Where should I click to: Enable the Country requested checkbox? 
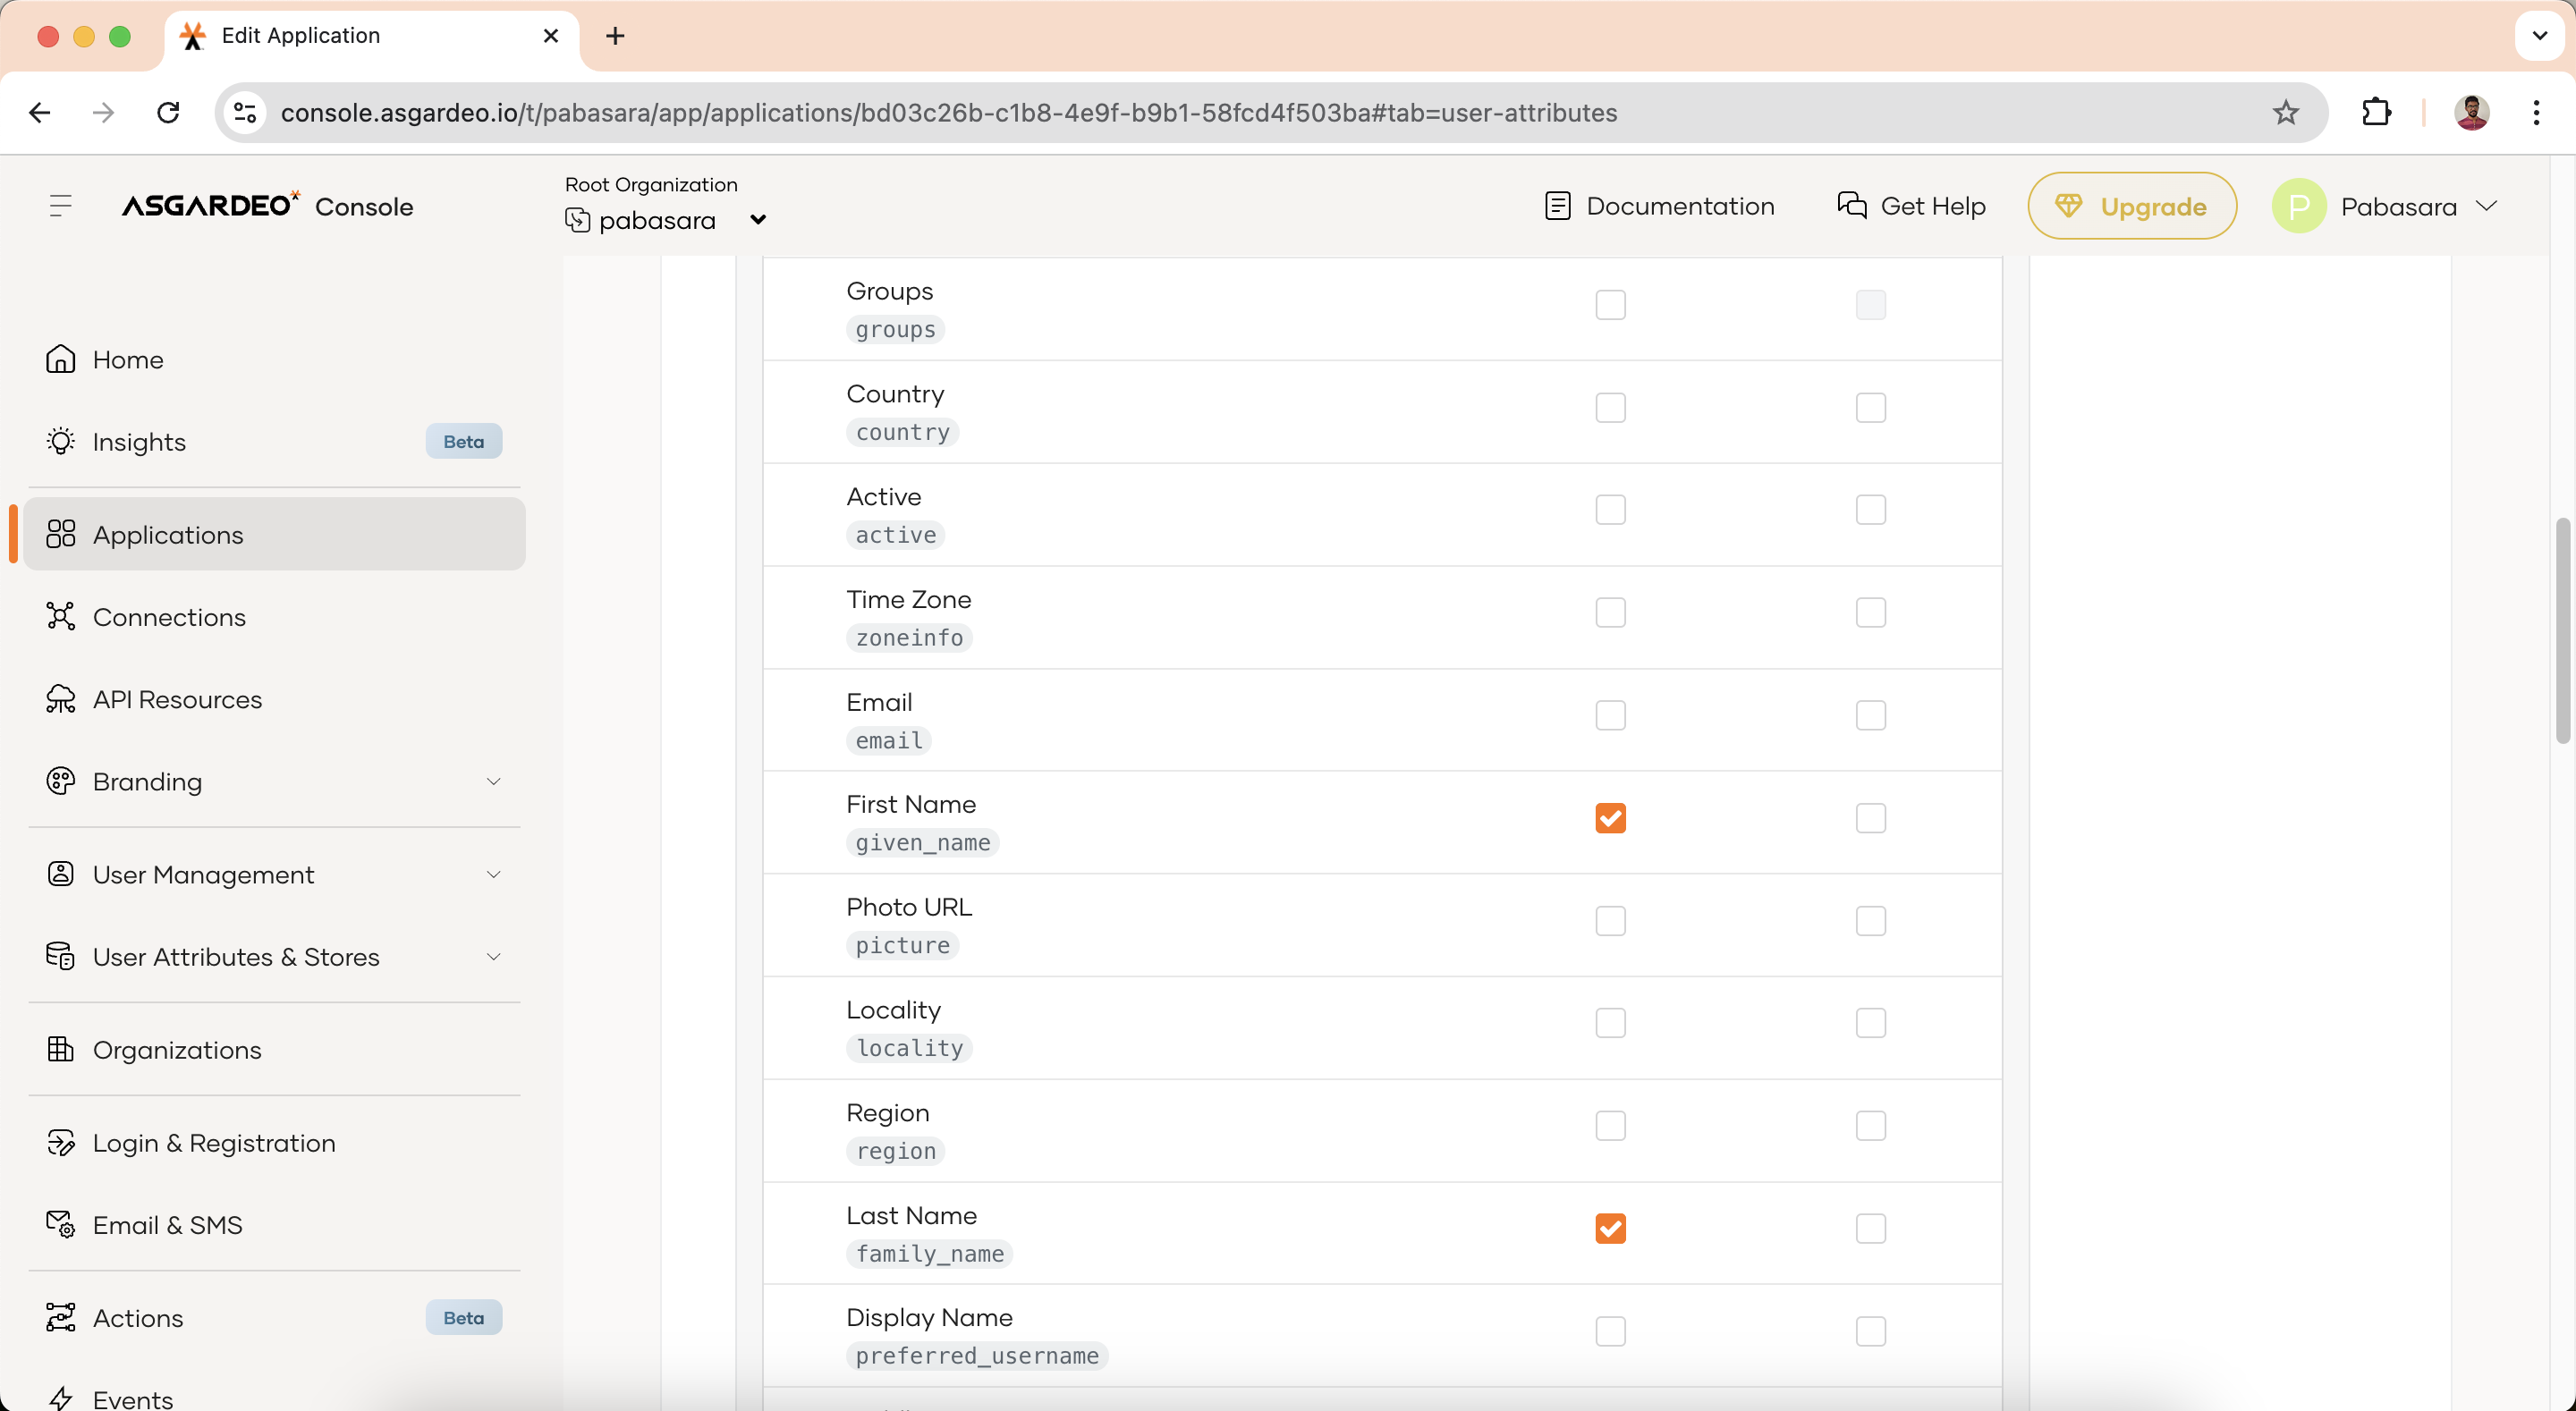click(1610, 407)
